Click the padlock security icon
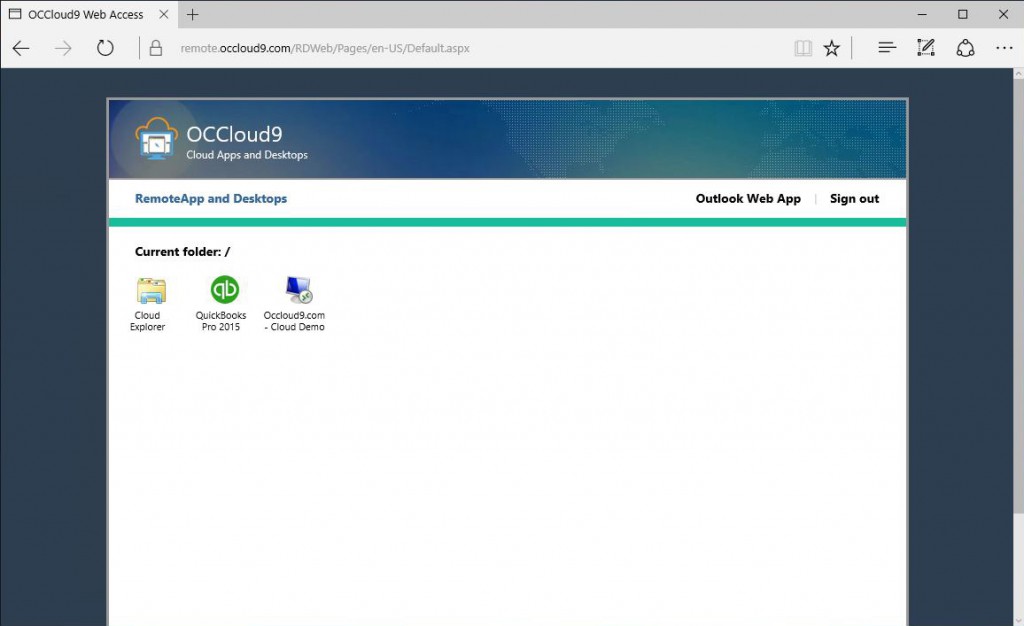The image size is (1024, 626). coord(155,48)
